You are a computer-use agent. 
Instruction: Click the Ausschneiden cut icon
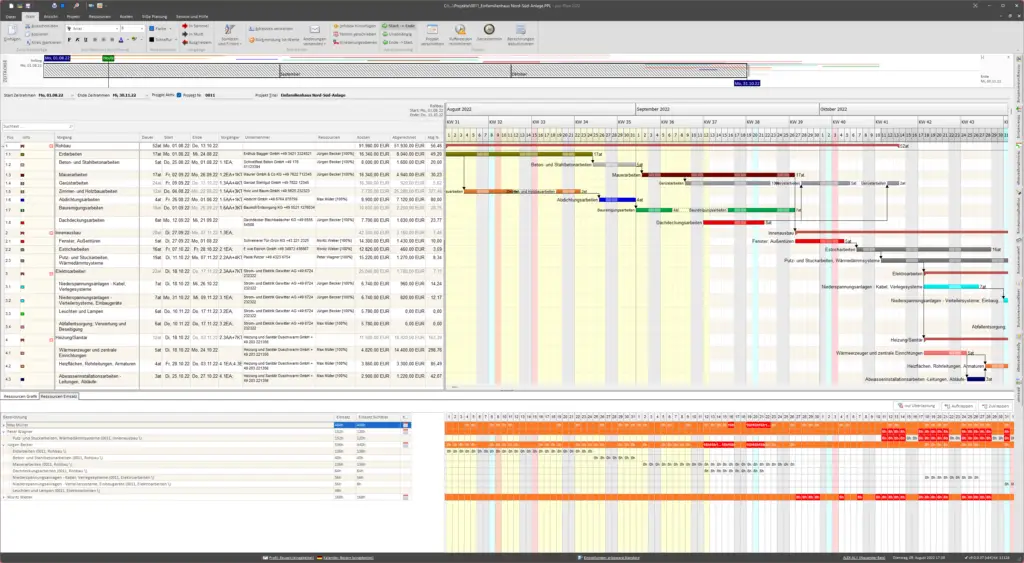point(28,26)
